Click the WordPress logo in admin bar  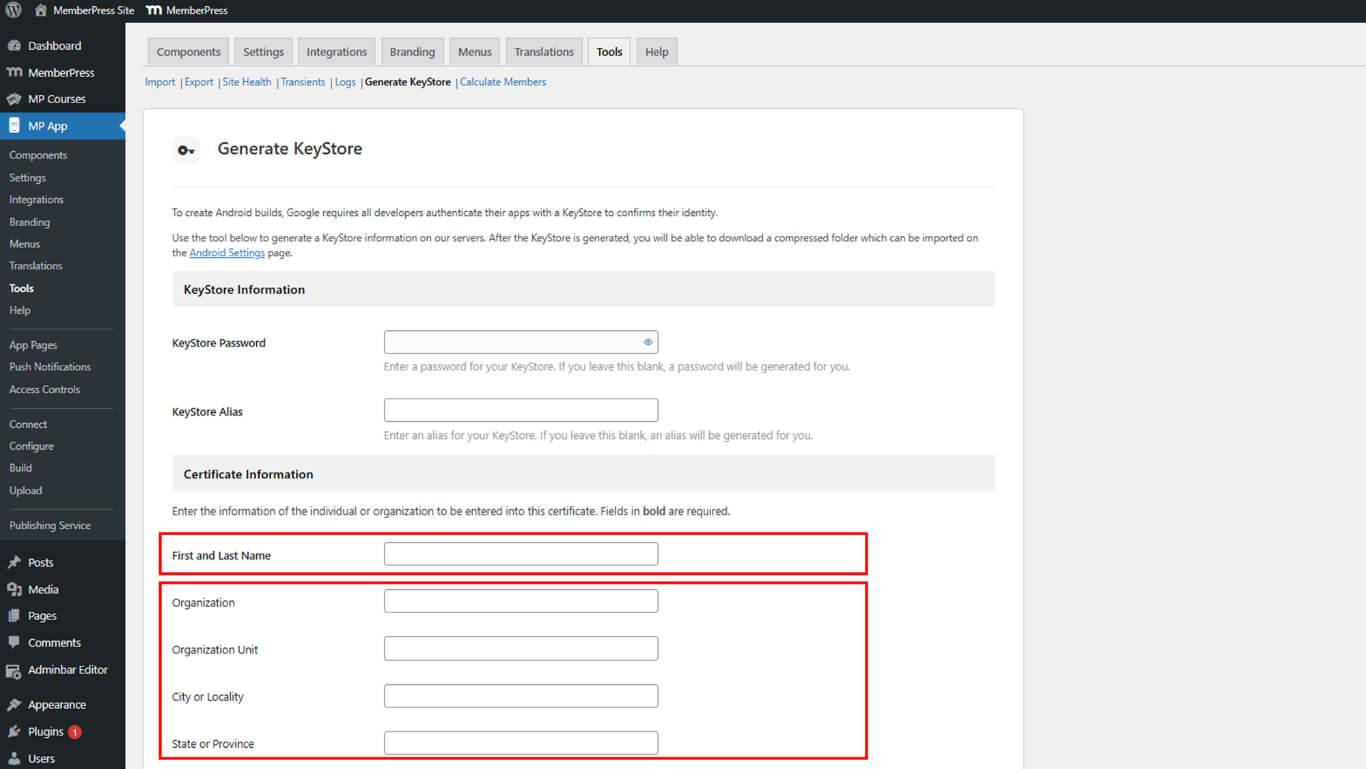coord(13,10)
